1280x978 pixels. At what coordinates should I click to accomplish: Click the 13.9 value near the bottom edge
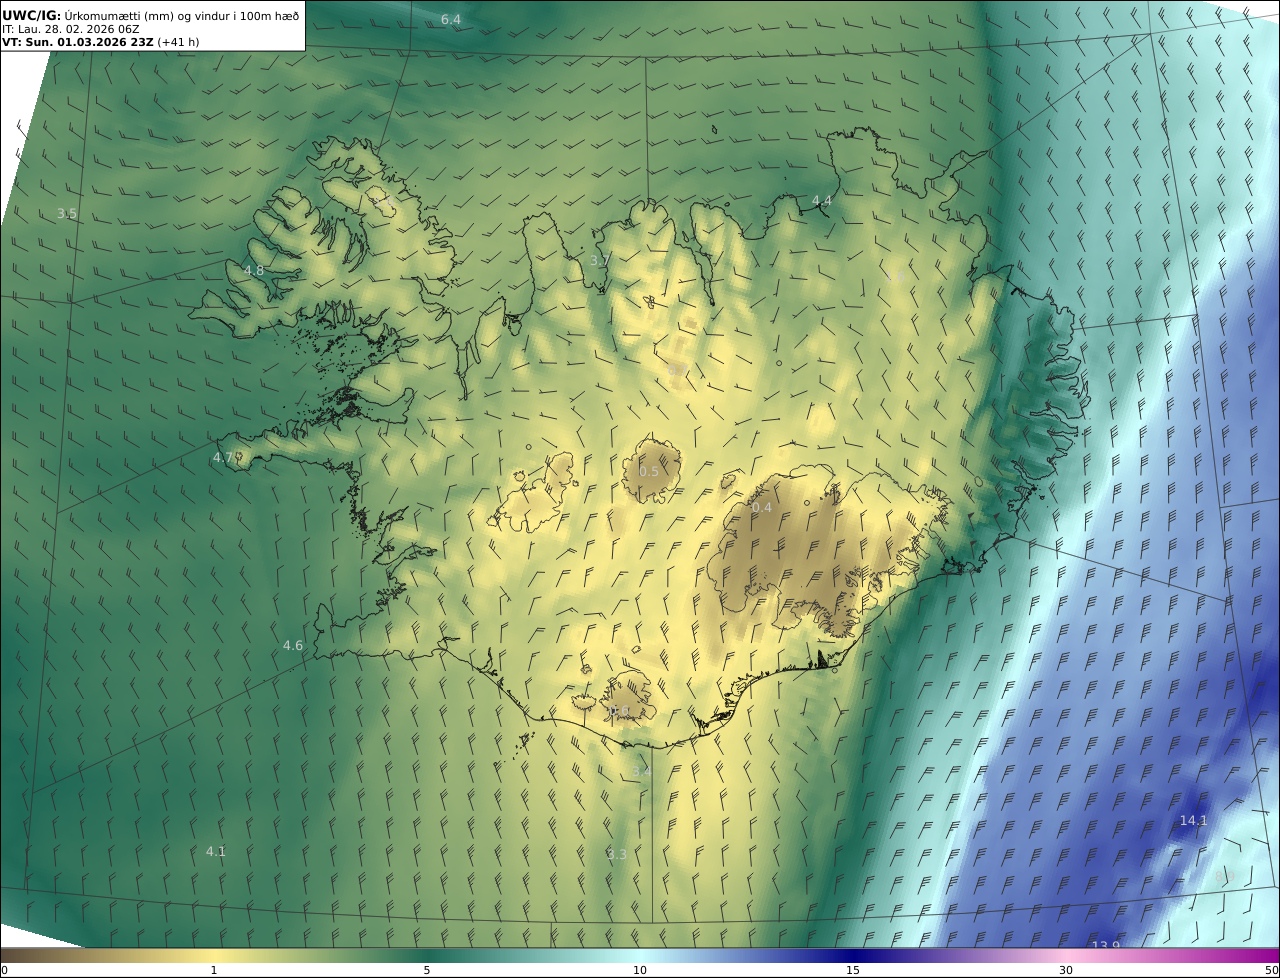click(1105, 946)
